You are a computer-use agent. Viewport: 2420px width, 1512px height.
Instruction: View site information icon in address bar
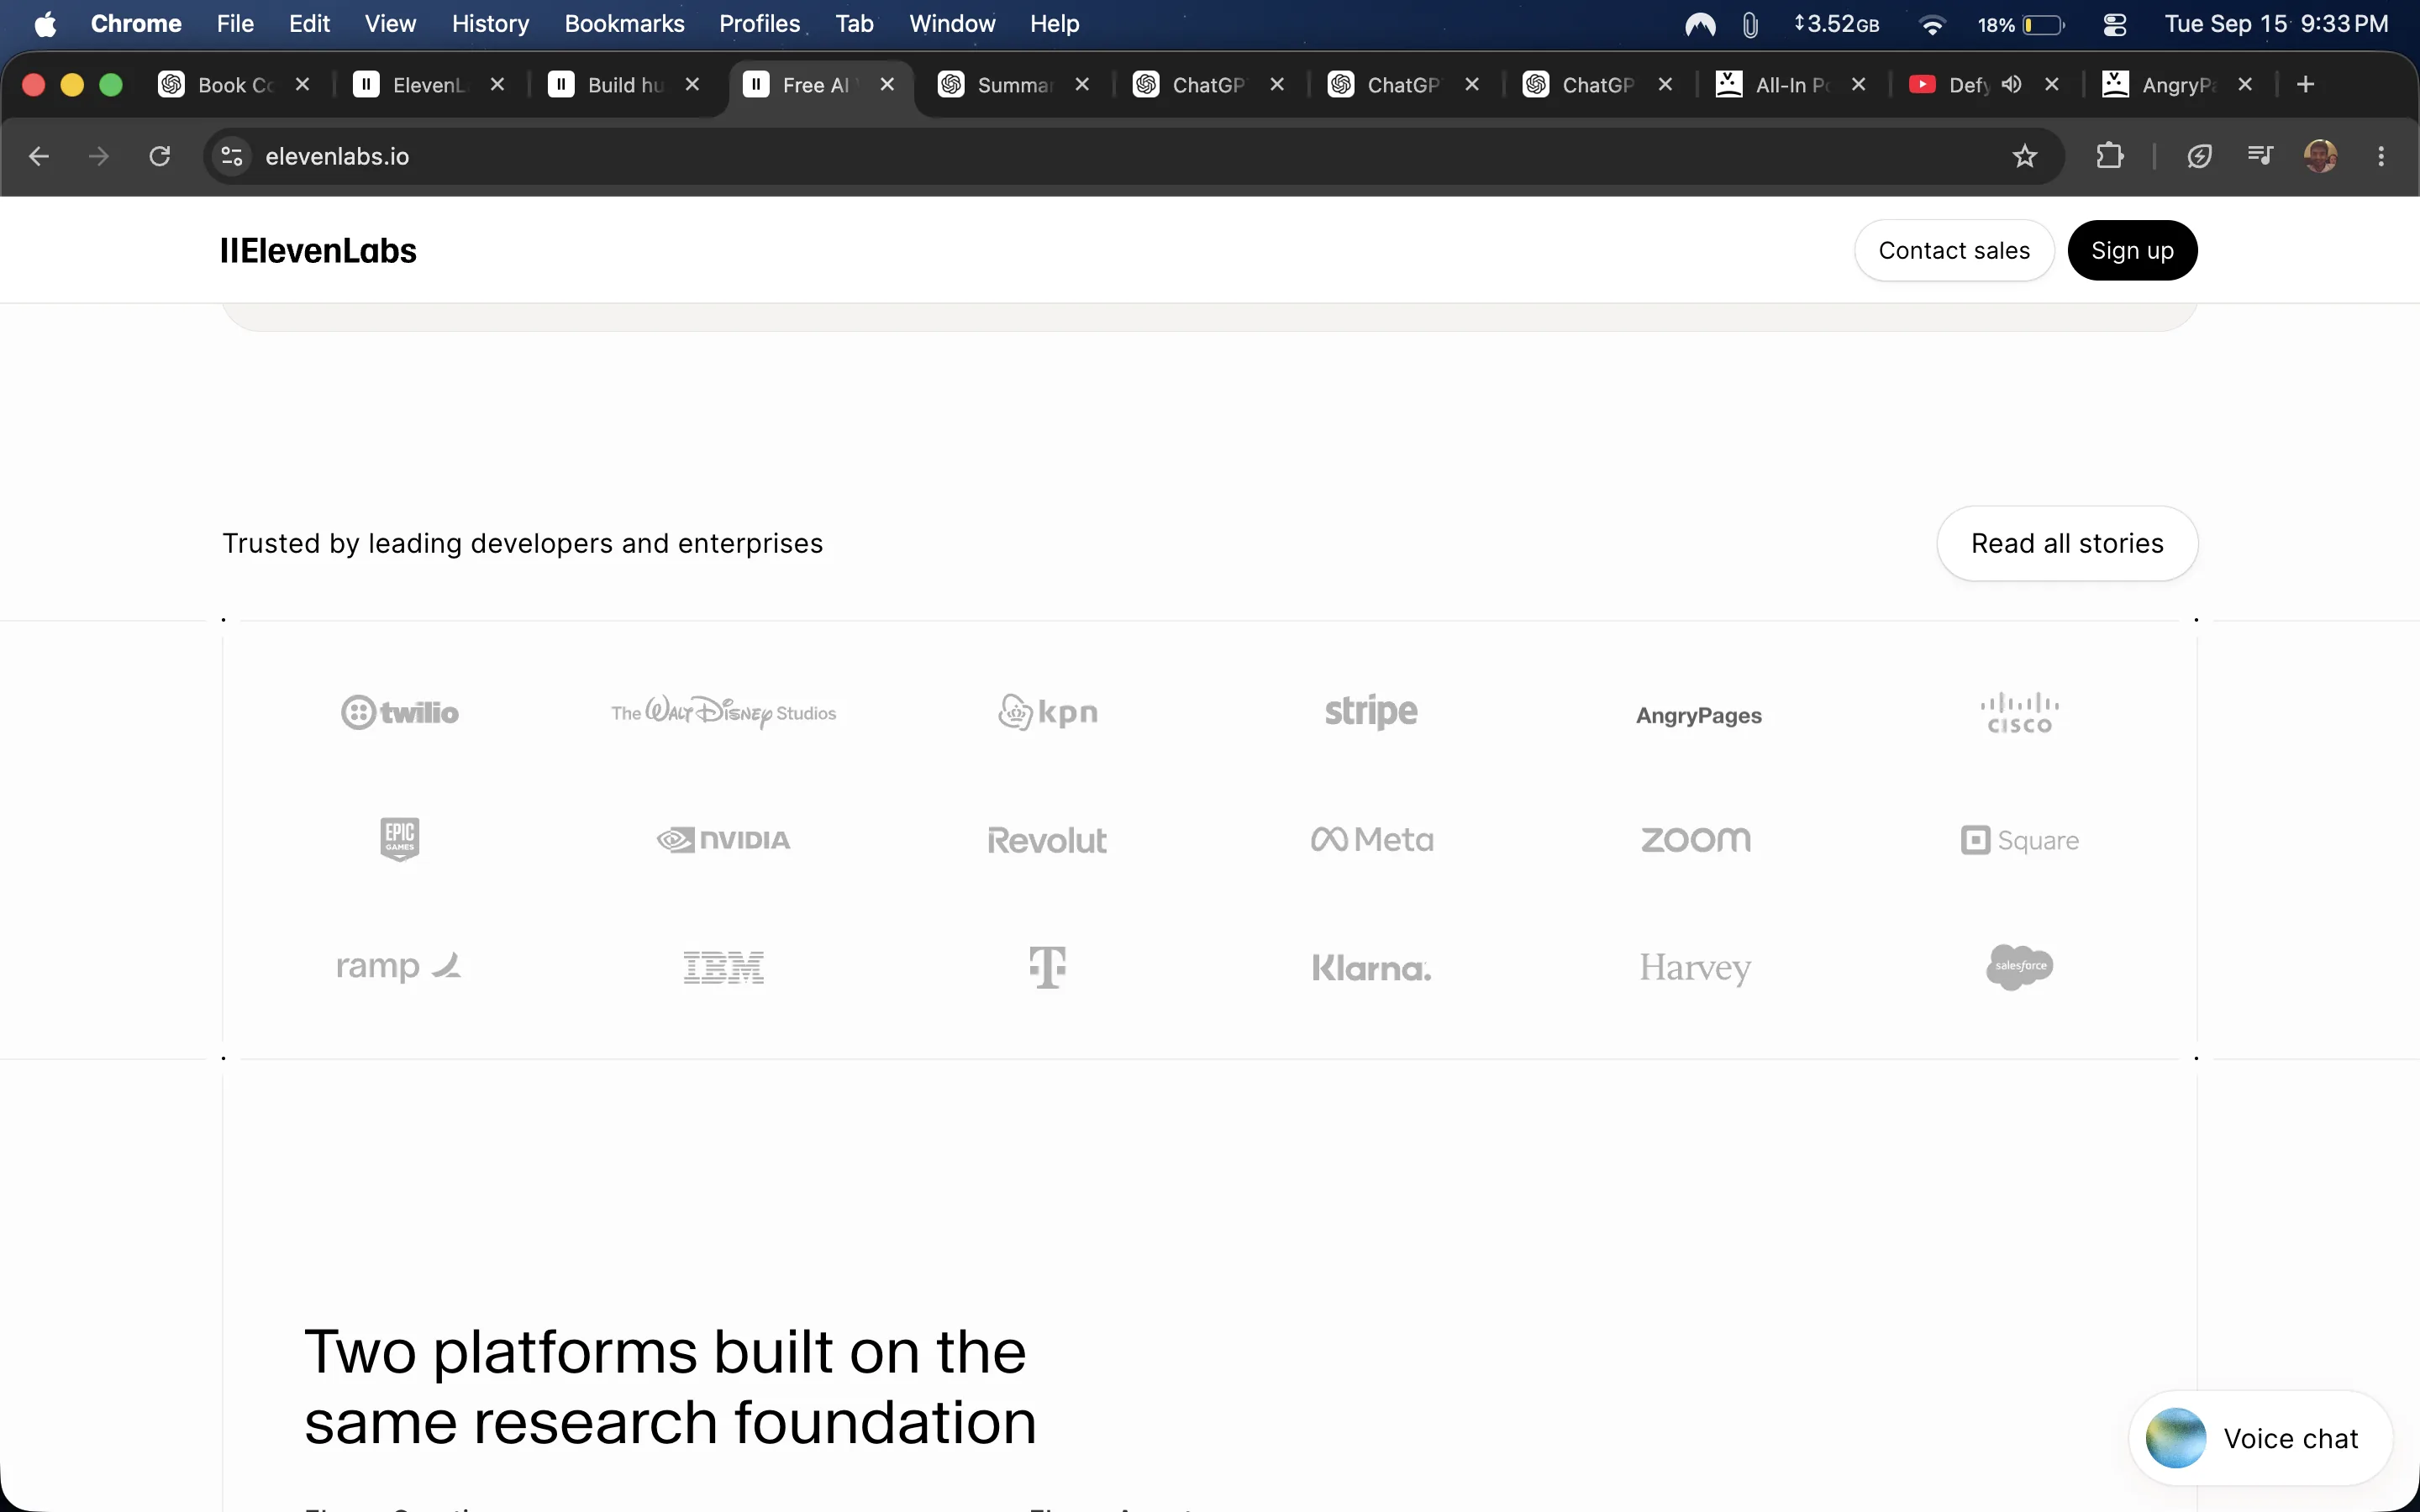232,156
